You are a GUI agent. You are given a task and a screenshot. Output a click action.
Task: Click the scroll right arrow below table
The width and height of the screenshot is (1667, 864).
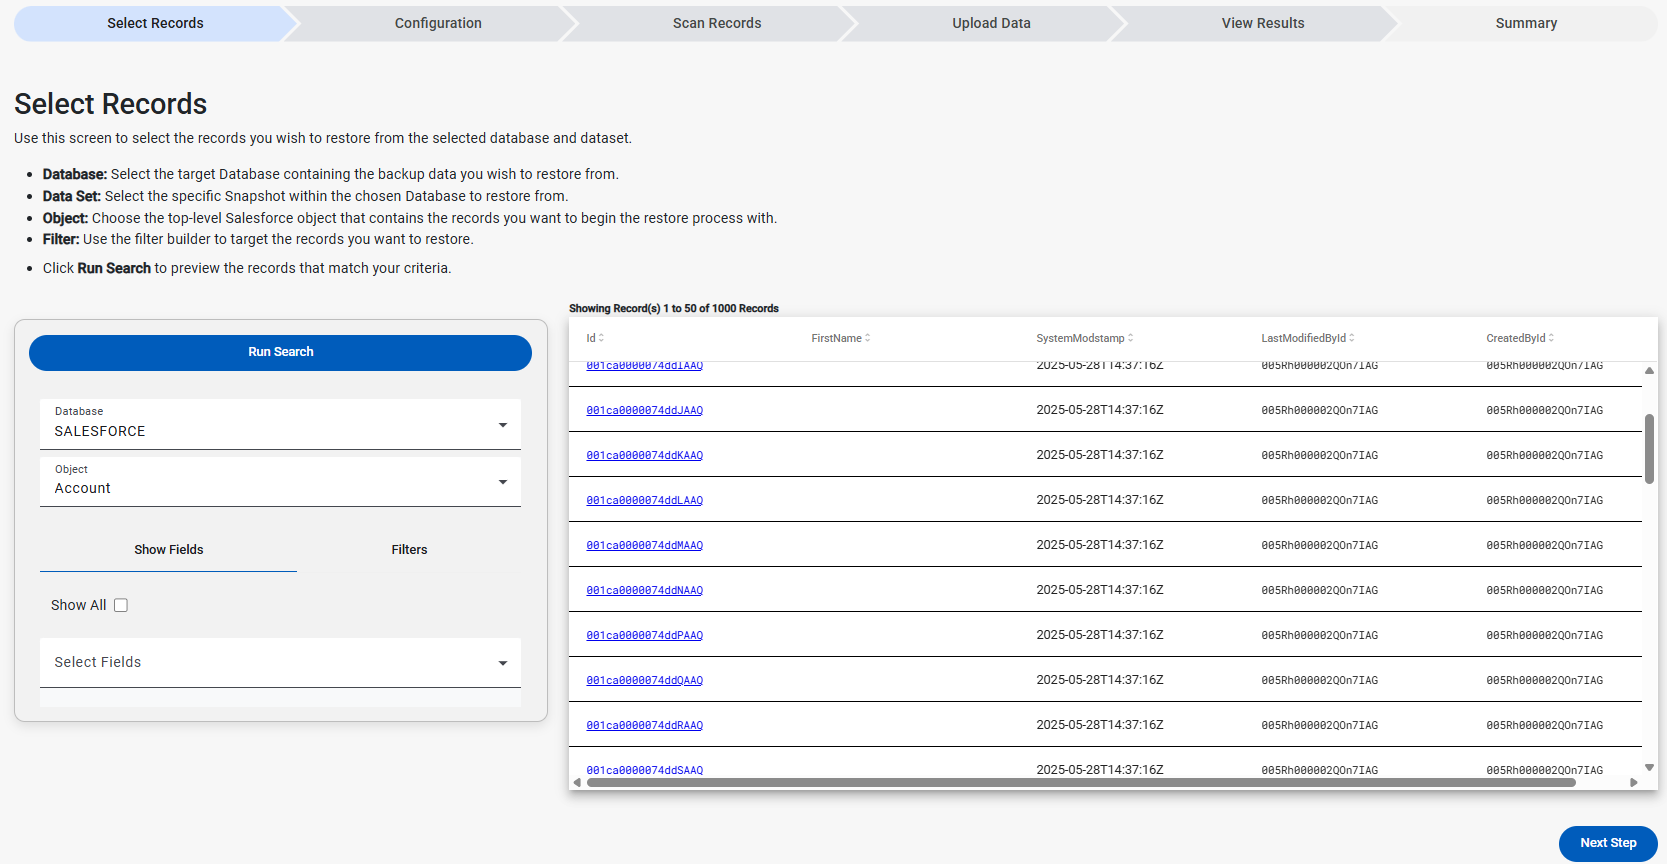click(1634, 783)
